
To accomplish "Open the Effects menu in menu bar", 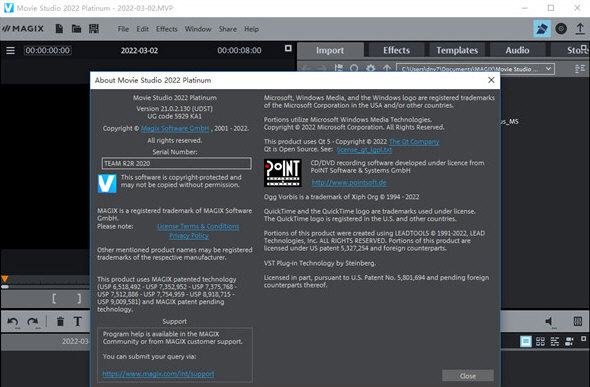I will pyautogui.click(x=167, y=29).
